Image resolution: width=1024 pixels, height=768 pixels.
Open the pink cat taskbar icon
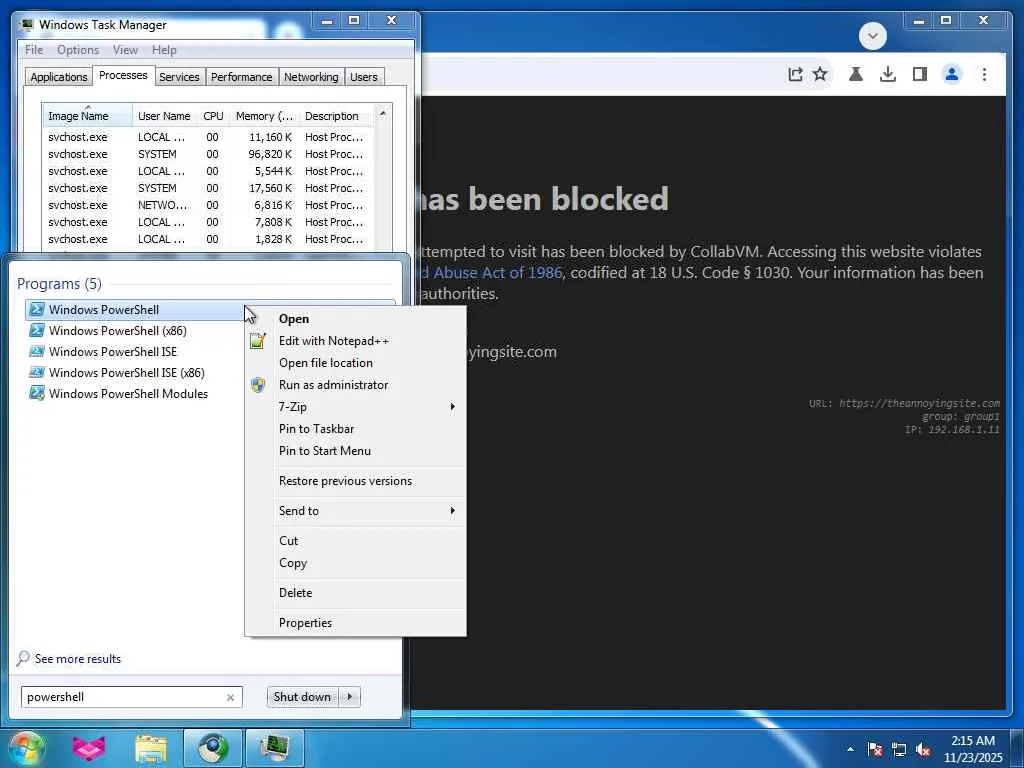click(89, 748)
